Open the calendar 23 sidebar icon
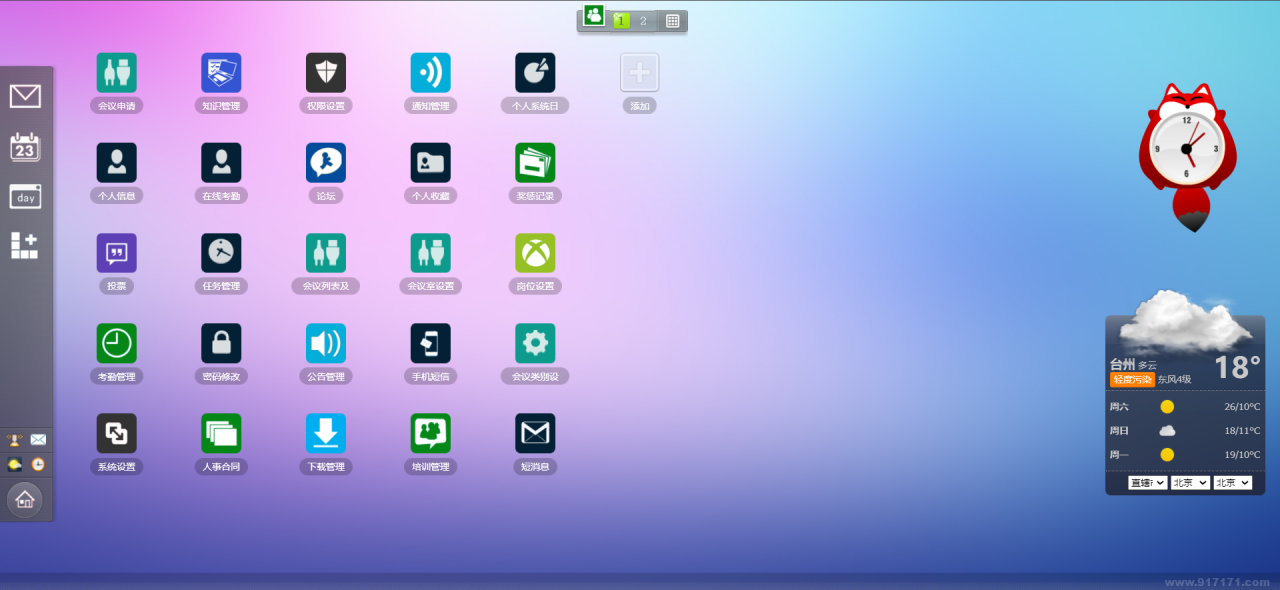1280x590 pixels. click(x=25, y=147)
